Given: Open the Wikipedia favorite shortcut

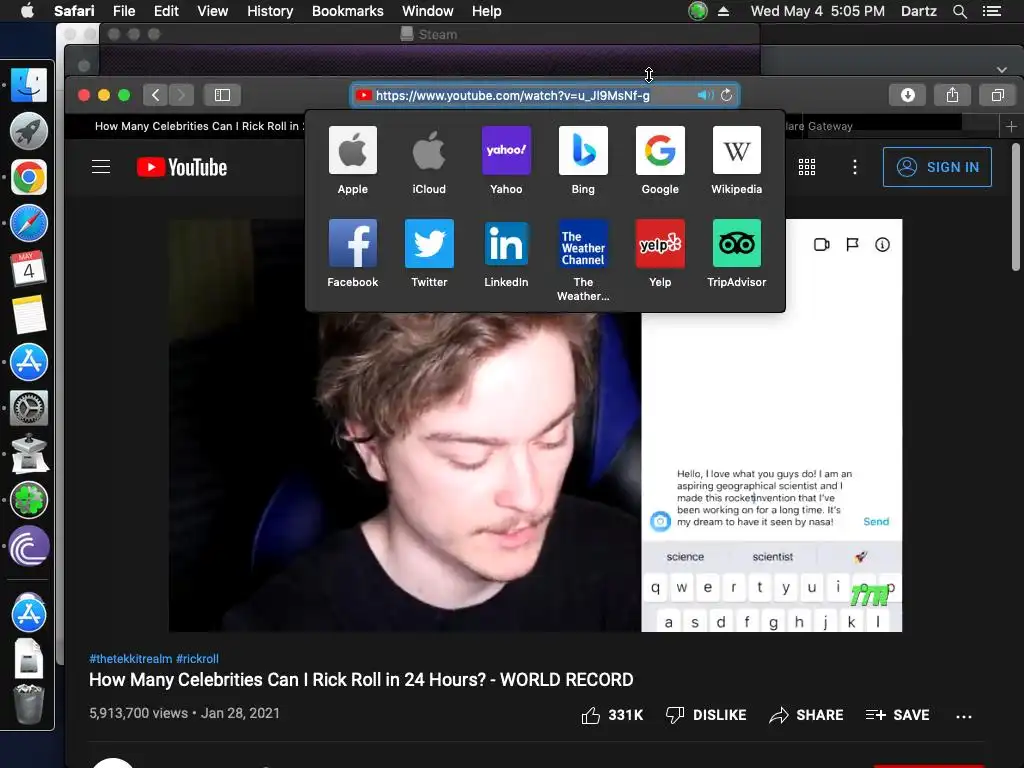Looking at the screenshot, I should click(737, 161).
